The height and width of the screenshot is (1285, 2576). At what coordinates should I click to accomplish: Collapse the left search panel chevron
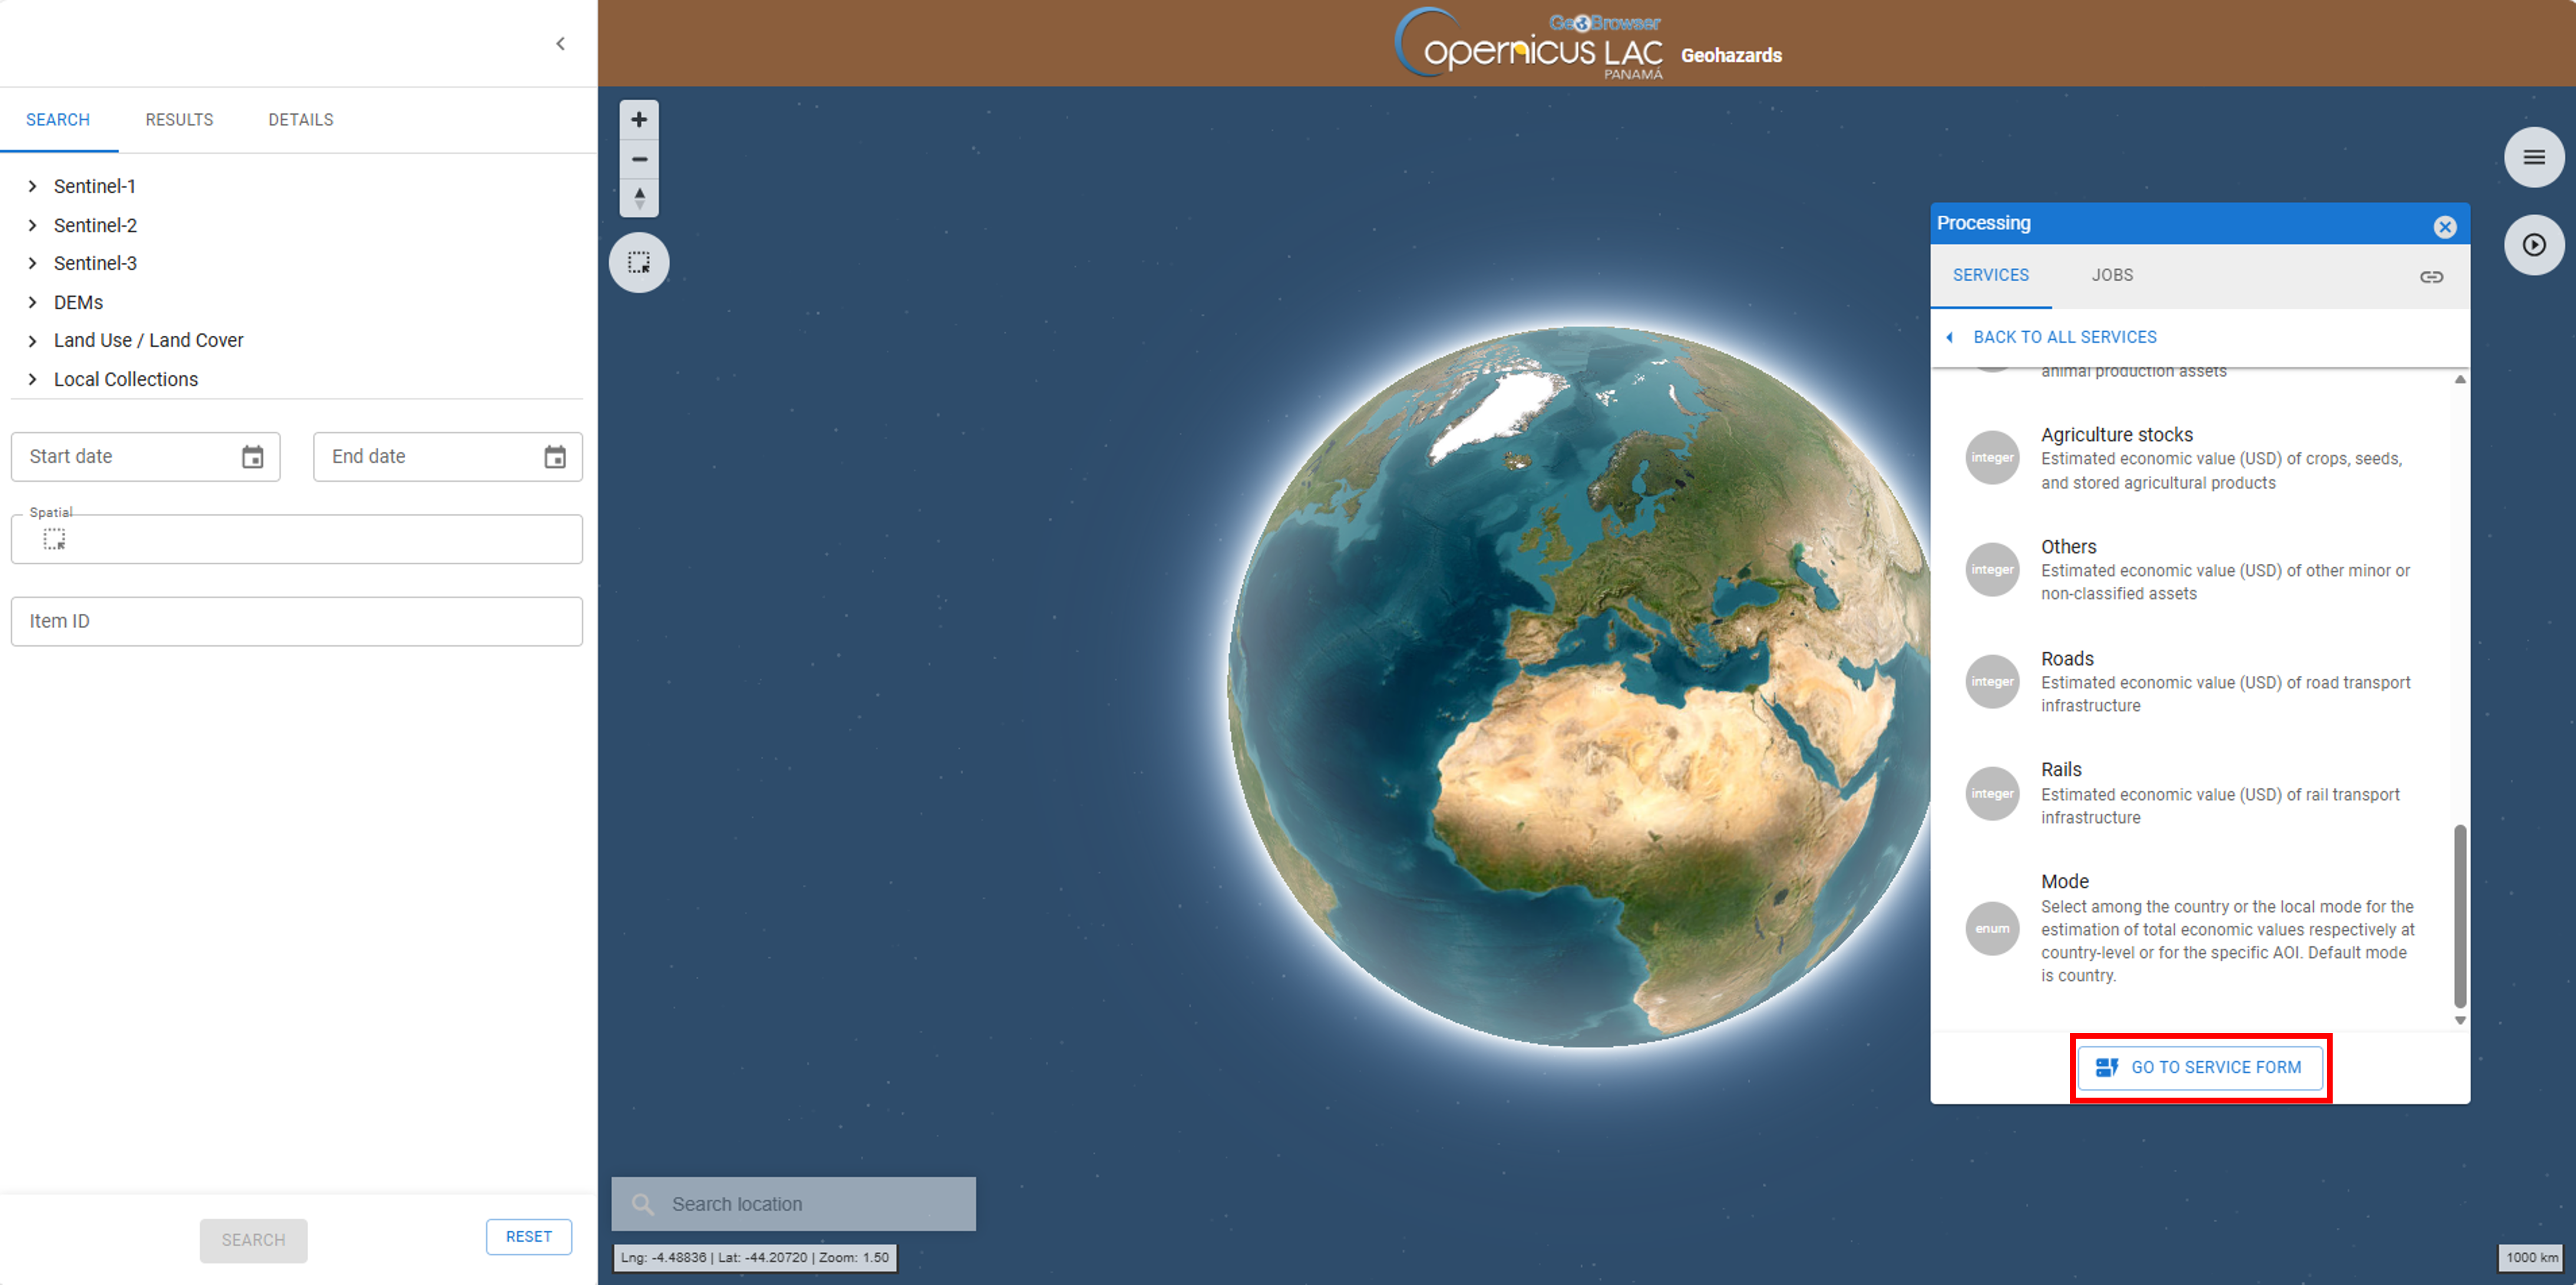(x=561, y=44)
